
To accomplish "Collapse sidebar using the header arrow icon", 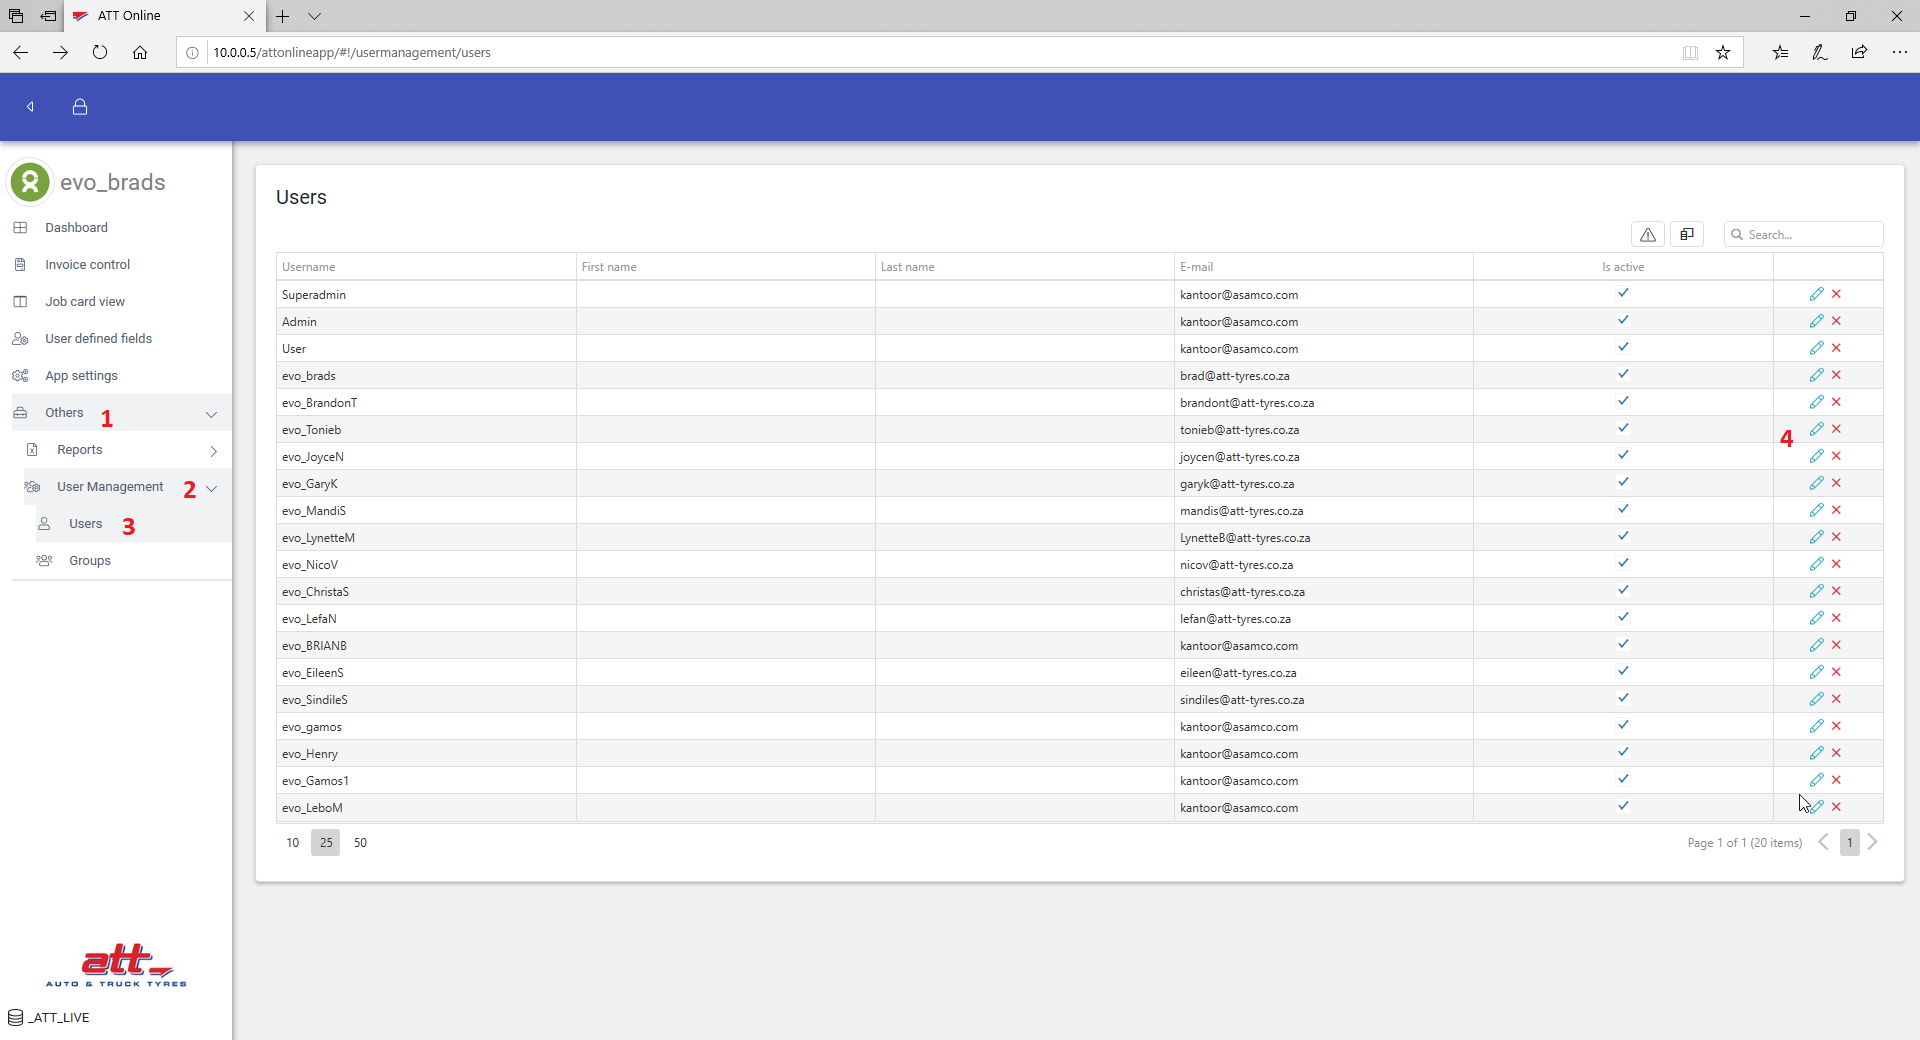I will [x=30, y=107].
